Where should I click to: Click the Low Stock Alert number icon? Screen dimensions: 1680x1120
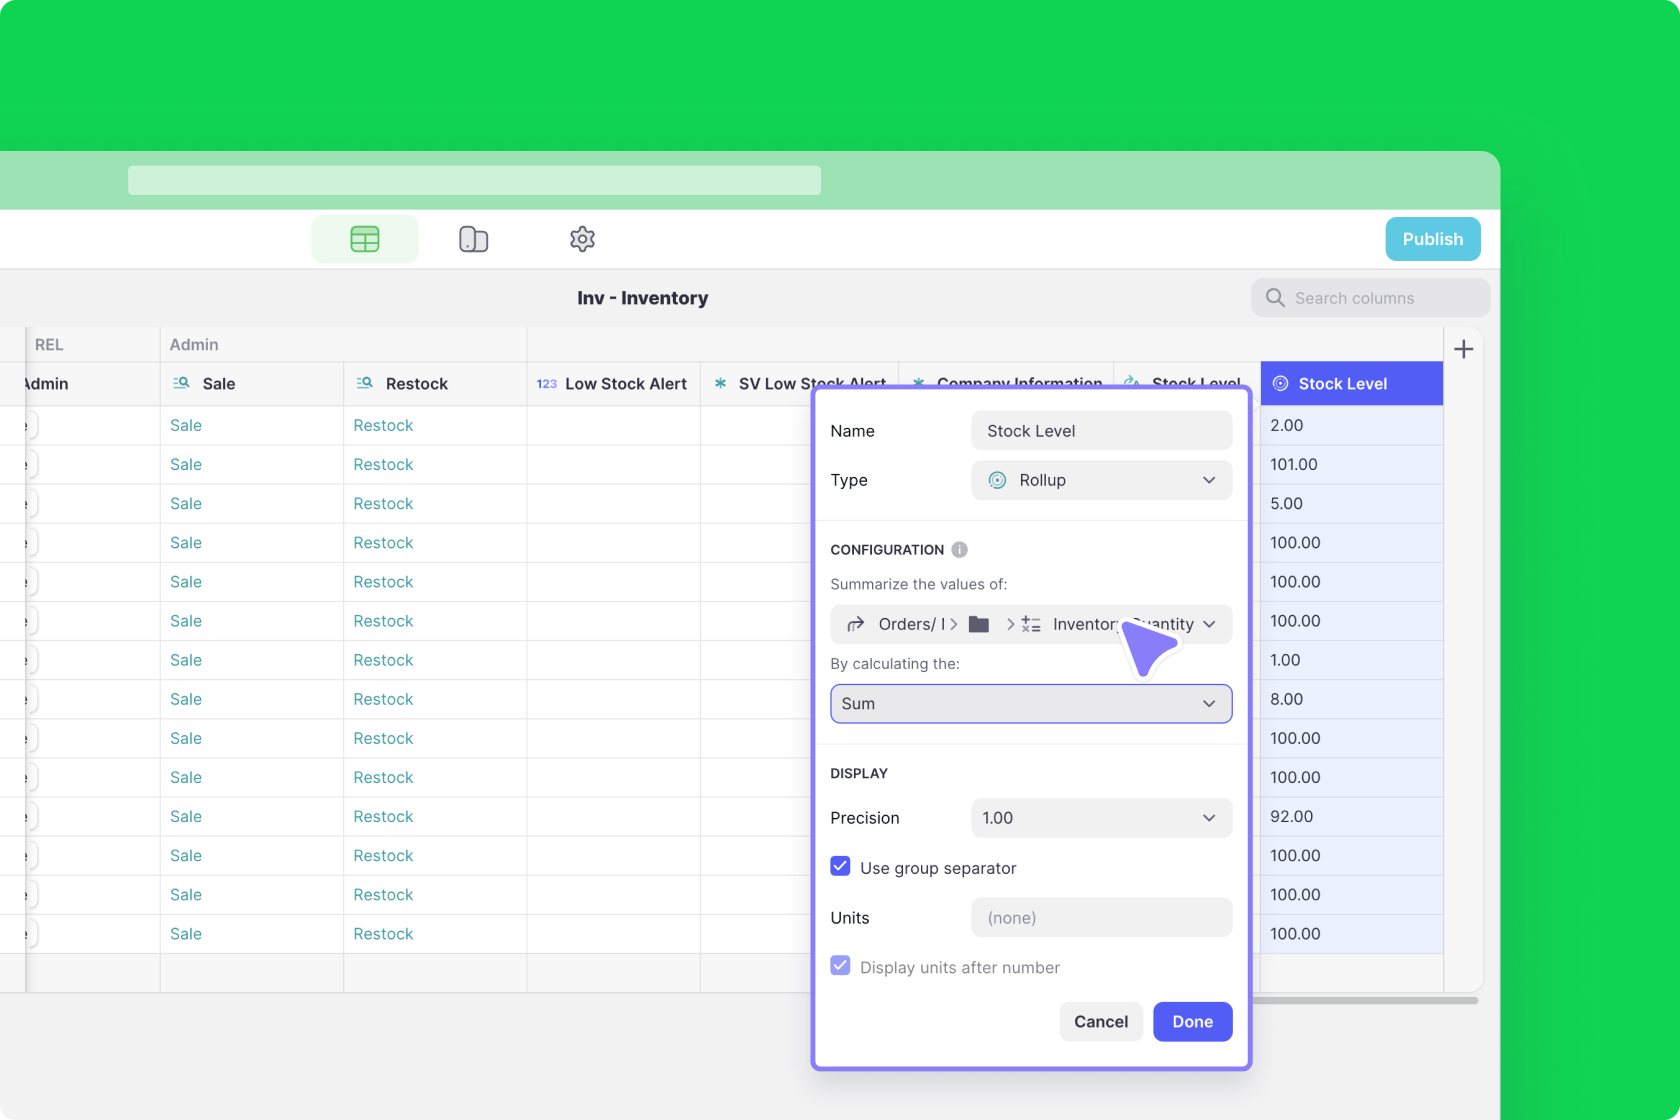pos(546,384)
